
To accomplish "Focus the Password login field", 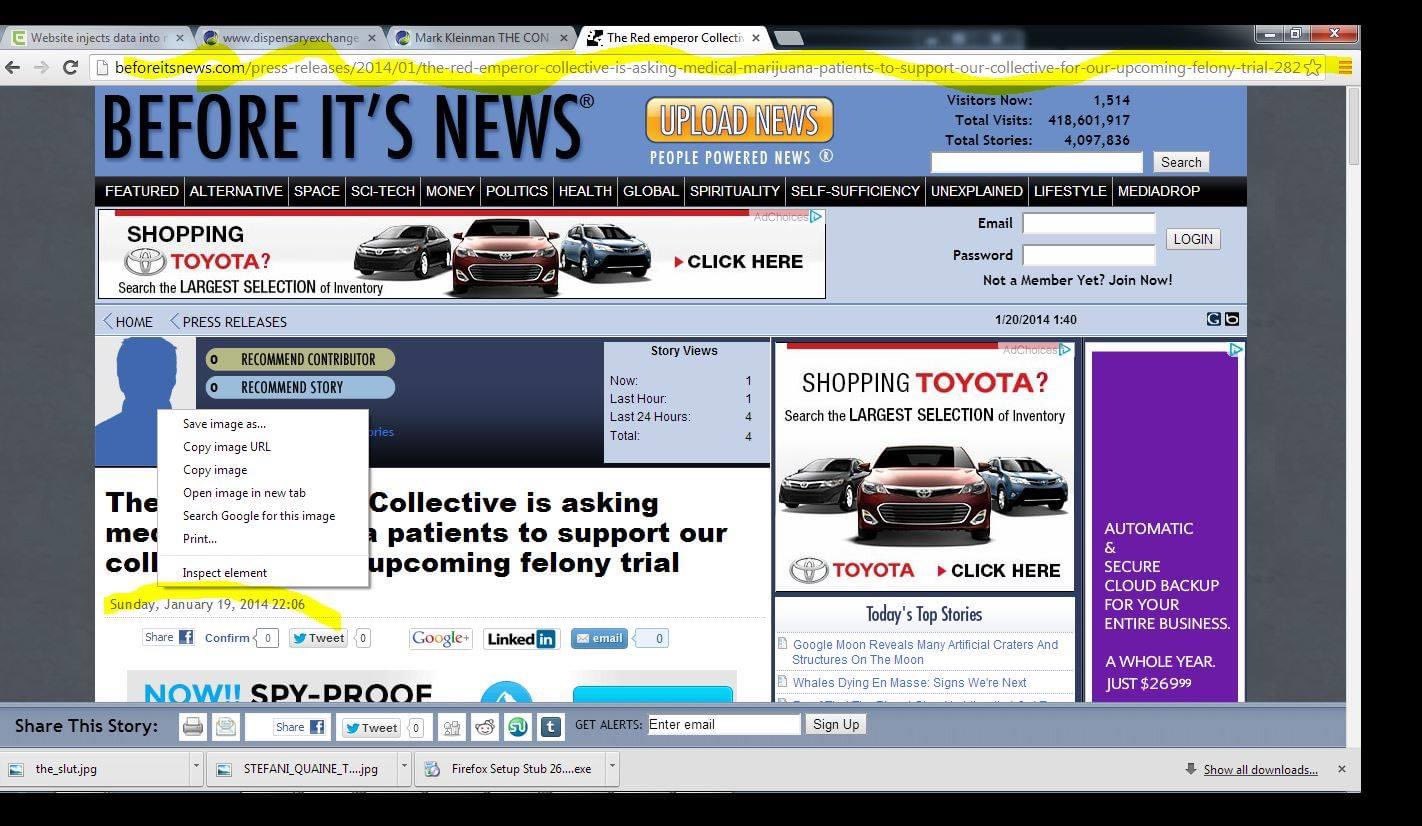I will coord(1088,255).
